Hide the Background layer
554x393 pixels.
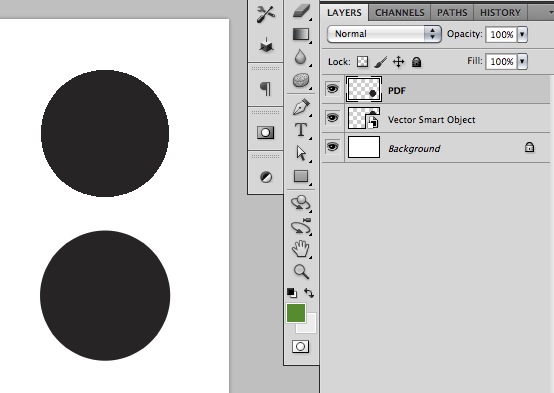(x=332, y=146)
